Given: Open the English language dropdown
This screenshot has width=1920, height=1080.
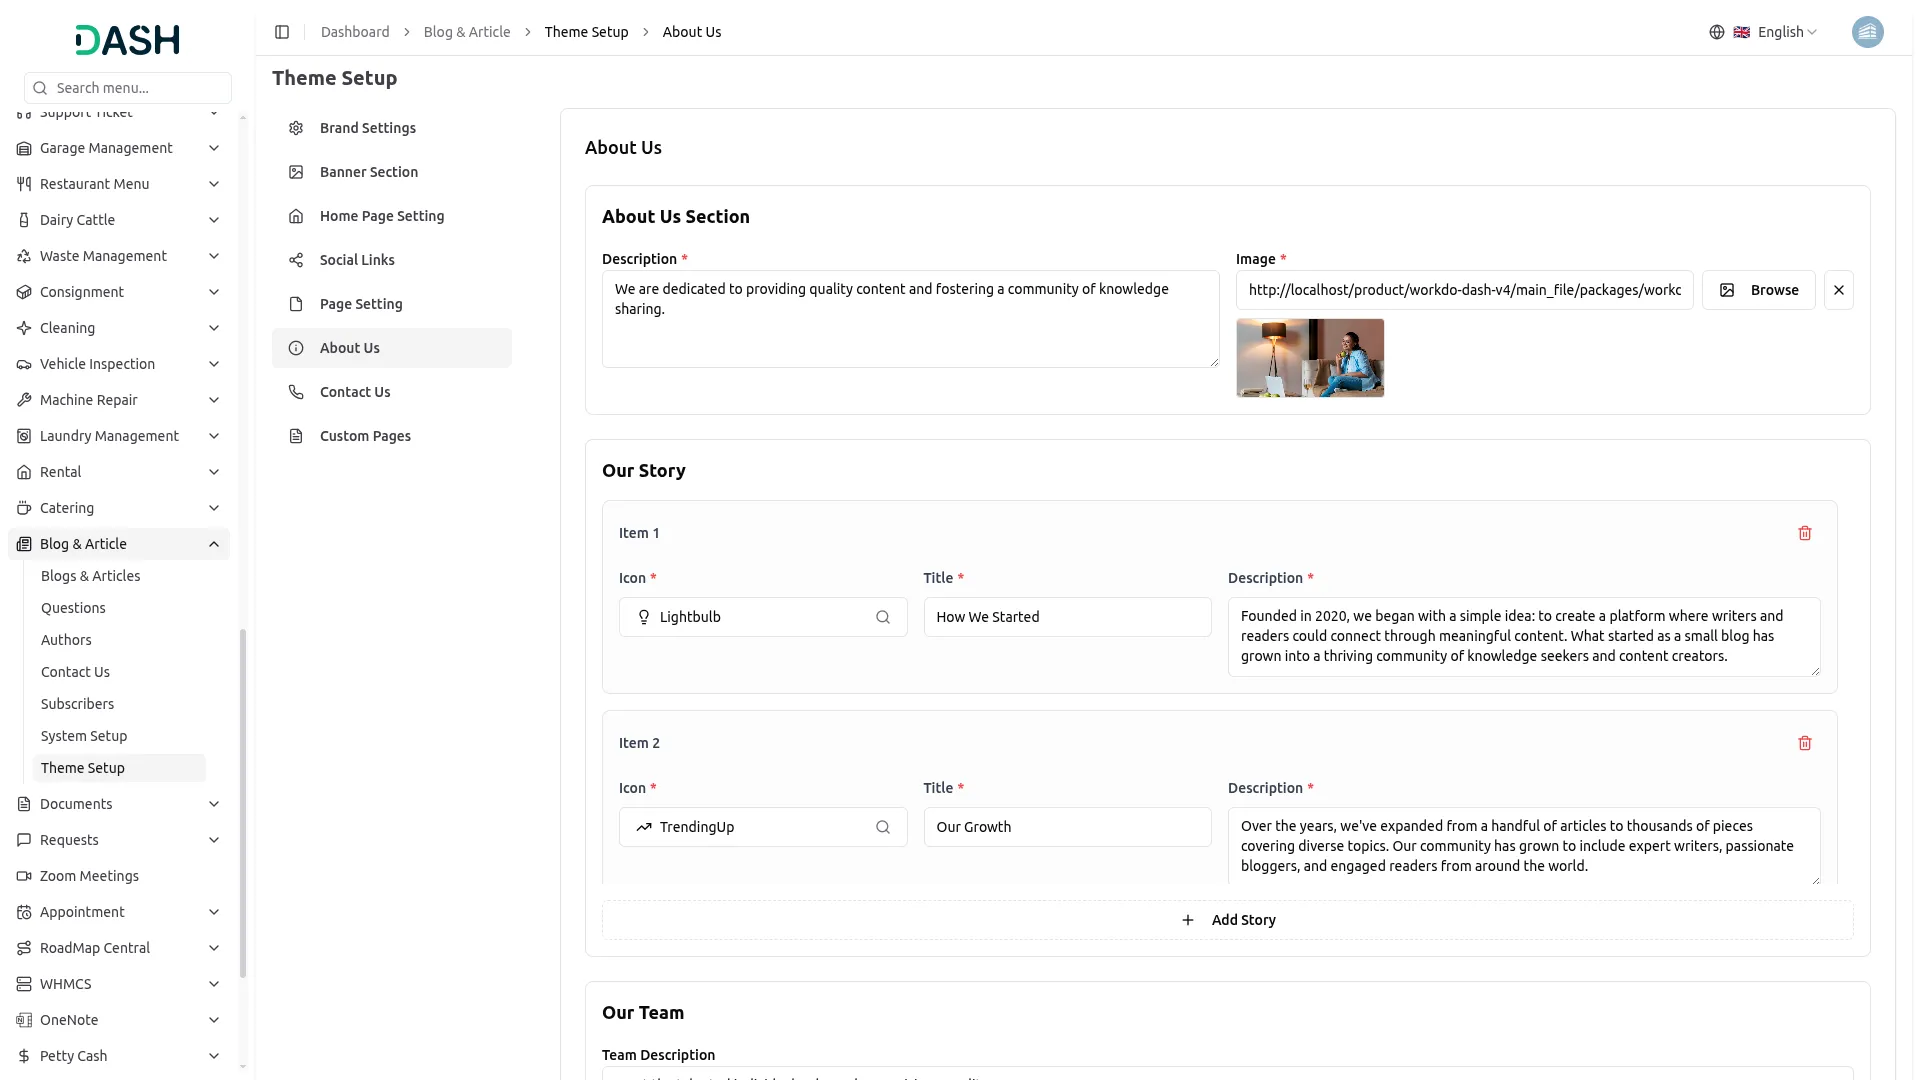Looking at the screenshot, I should 1779,32.
